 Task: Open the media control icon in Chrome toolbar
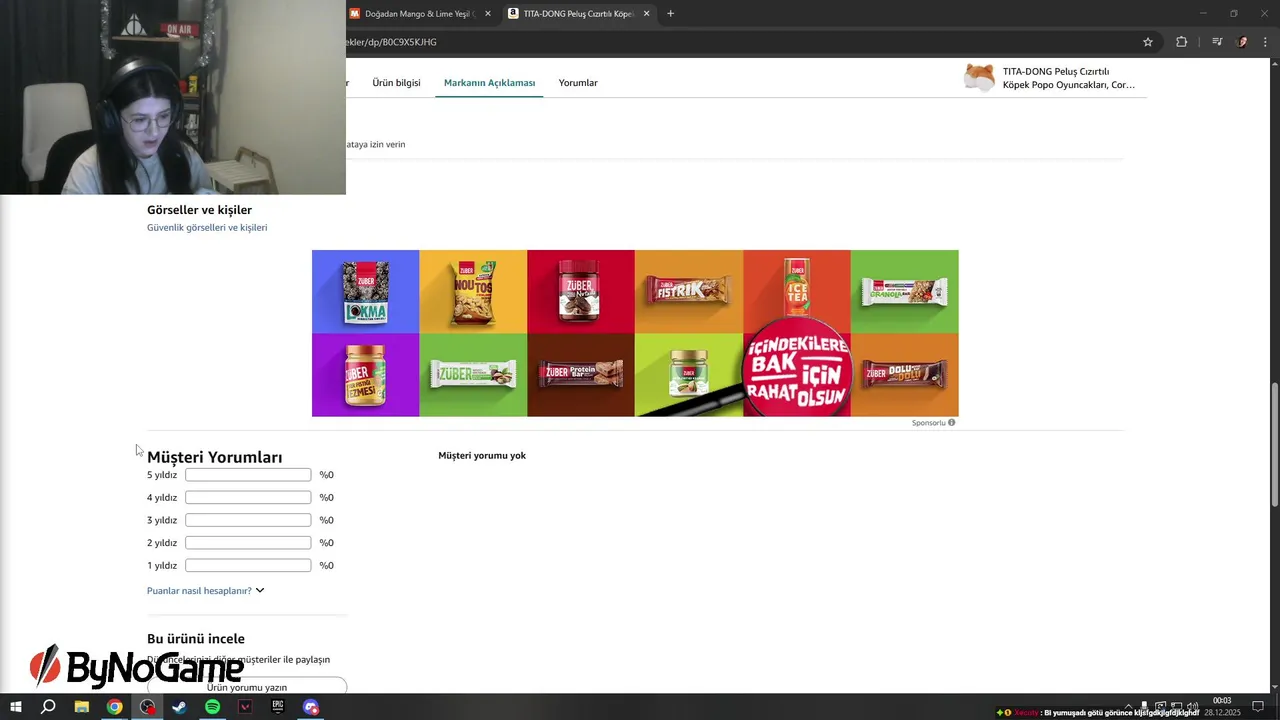tap(1217, 42)
